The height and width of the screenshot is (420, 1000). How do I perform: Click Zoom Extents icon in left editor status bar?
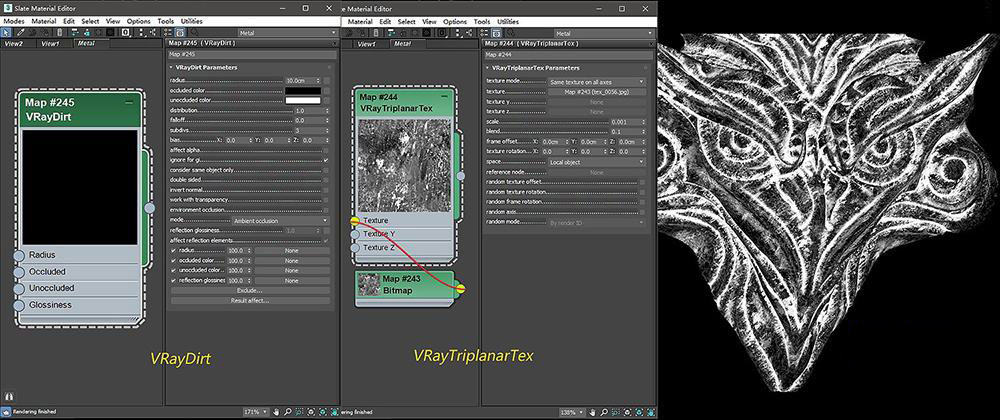(x=311, y=412)
